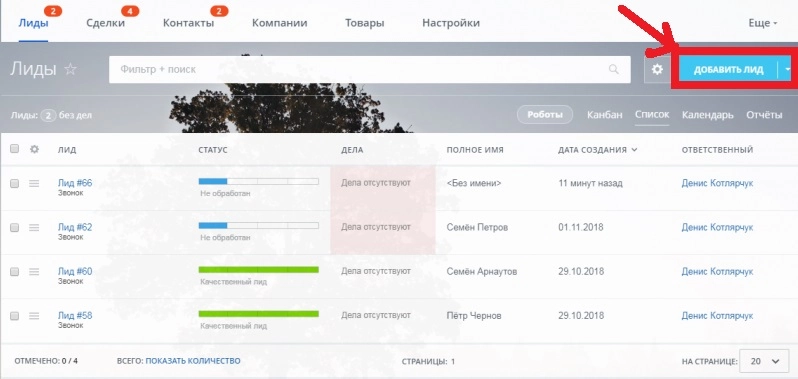Screen dimensions: 798x379
Task: Check the box for Лид #58
Action: 15,316
